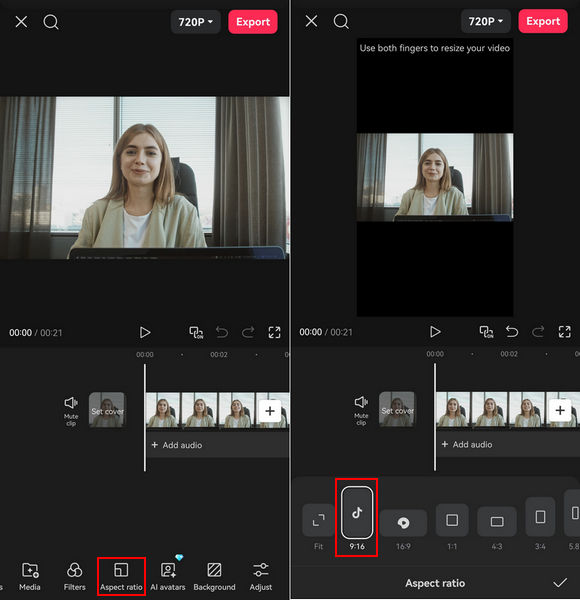Open the AI avatars tool
580x600 pixels.
point(168,576)
